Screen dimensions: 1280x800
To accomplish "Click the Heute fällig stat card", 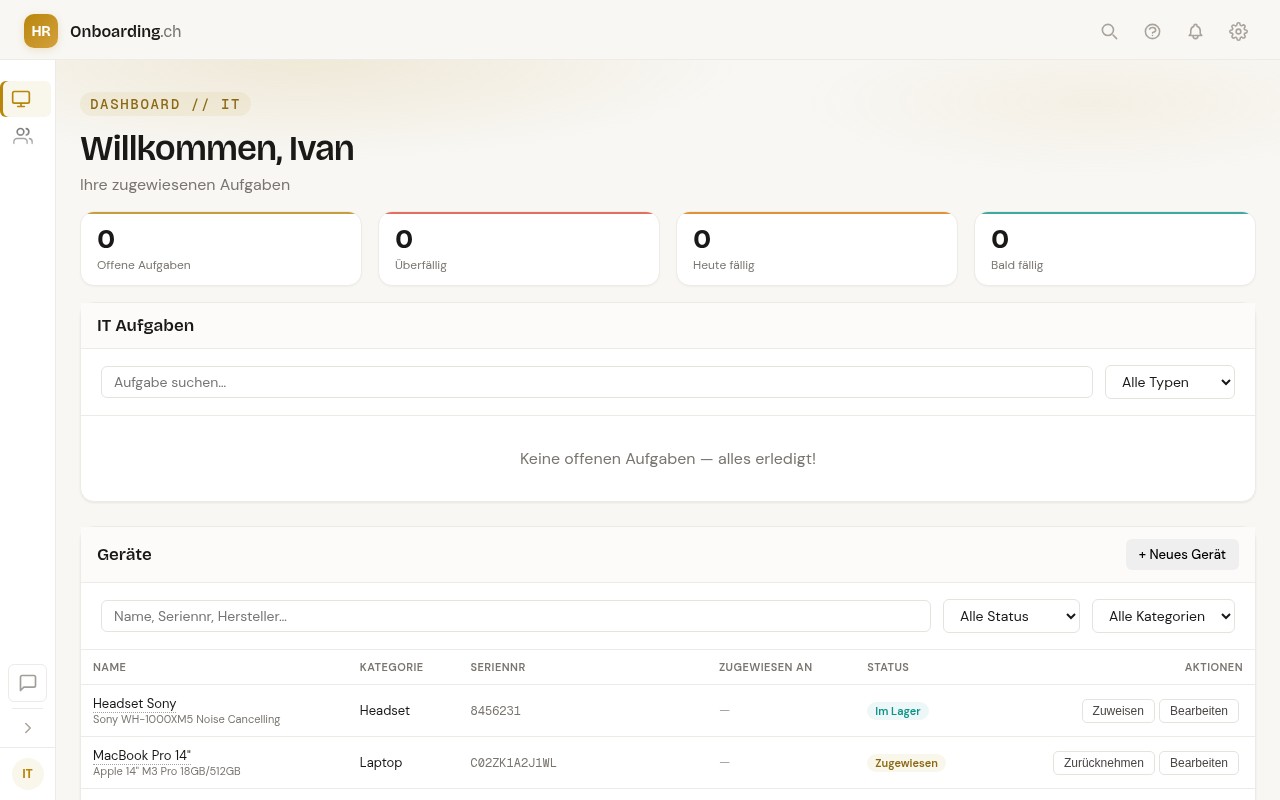I will (817, 249).
